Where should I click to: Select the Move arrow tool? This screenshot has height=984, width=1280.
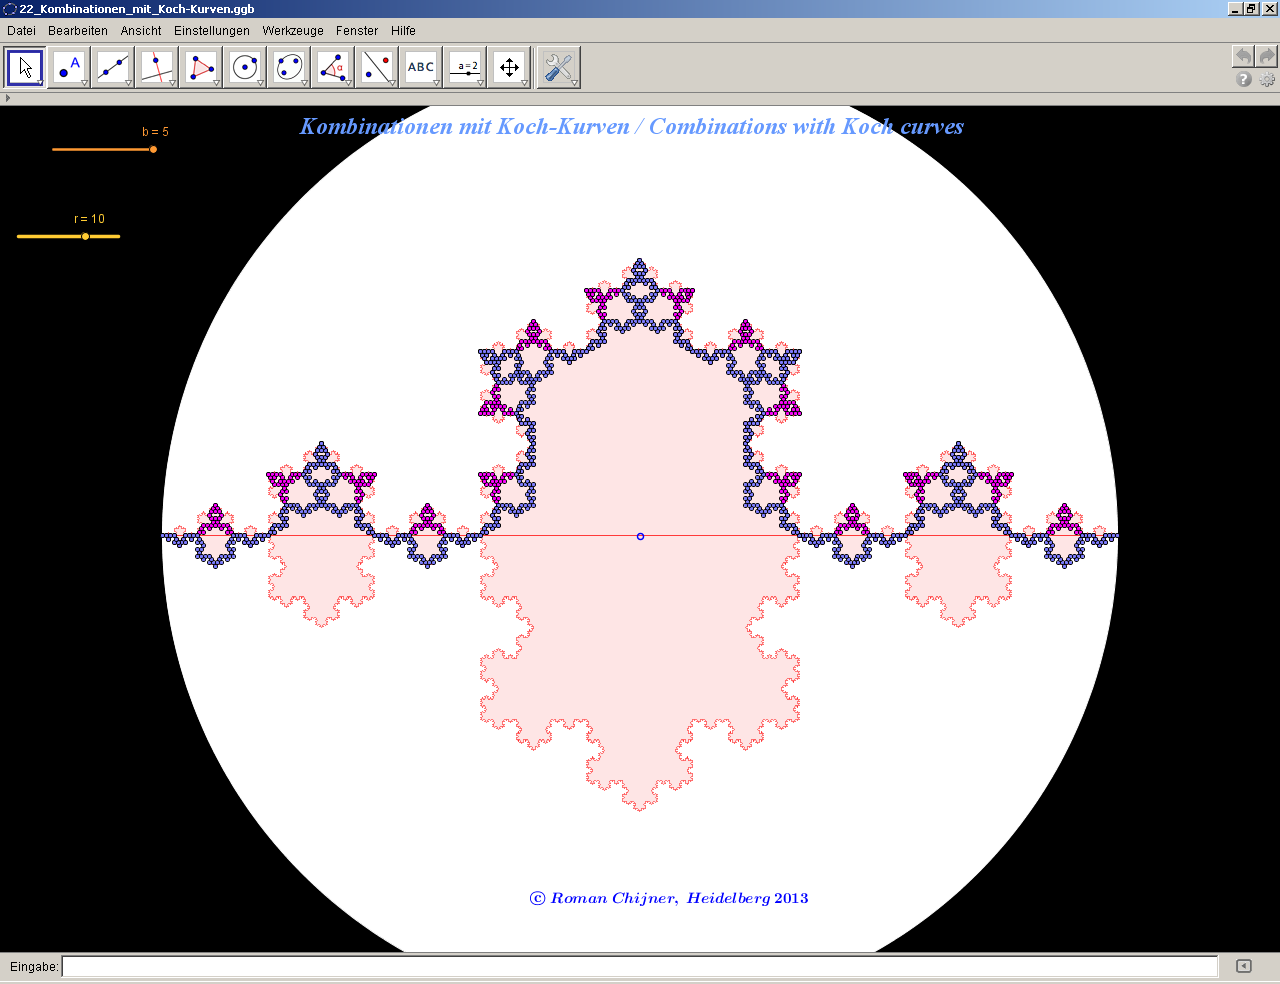pyautogui.click(x=25, y=68)
